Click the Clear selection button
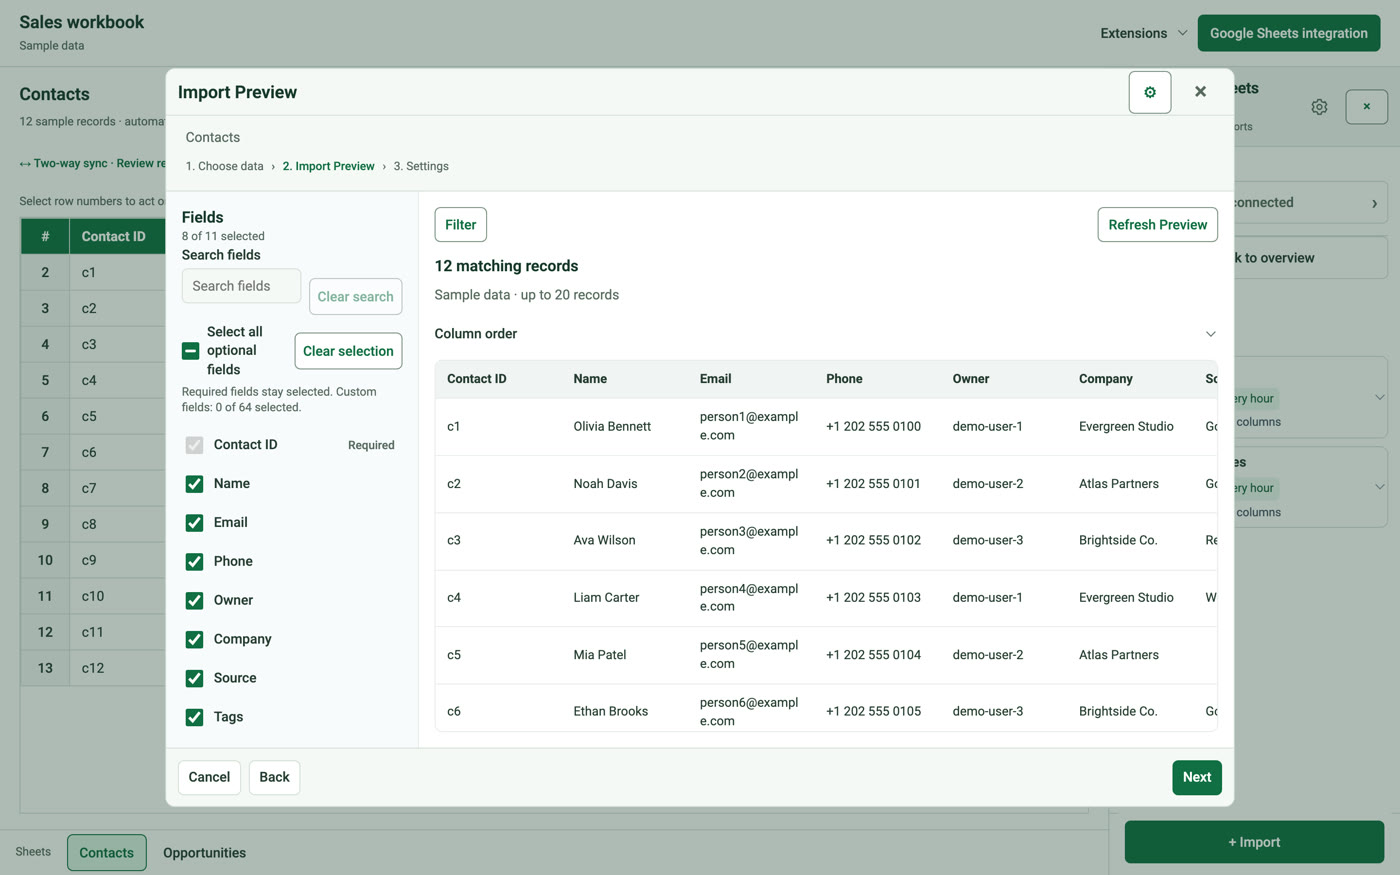1400x875 pixels. point(348,351)
